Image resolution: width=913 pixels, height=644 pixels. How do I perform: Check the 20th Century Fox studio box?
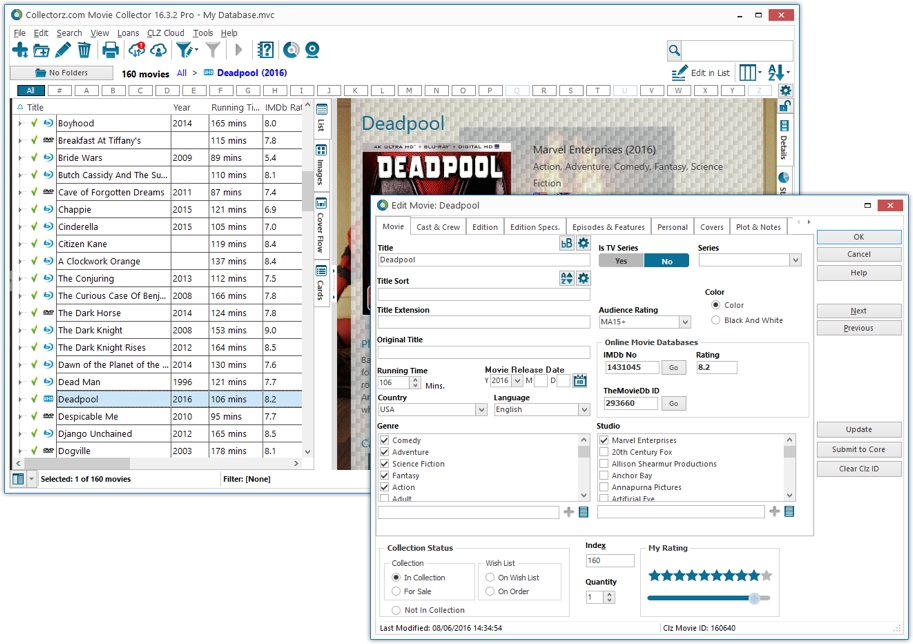pyautogui.click(x=604, y=452)
